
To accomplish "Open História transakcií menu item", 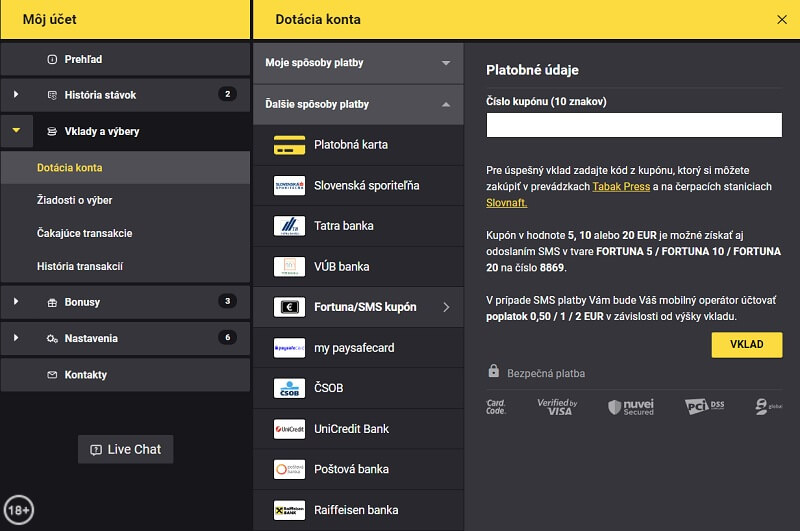I will [79, 266].
